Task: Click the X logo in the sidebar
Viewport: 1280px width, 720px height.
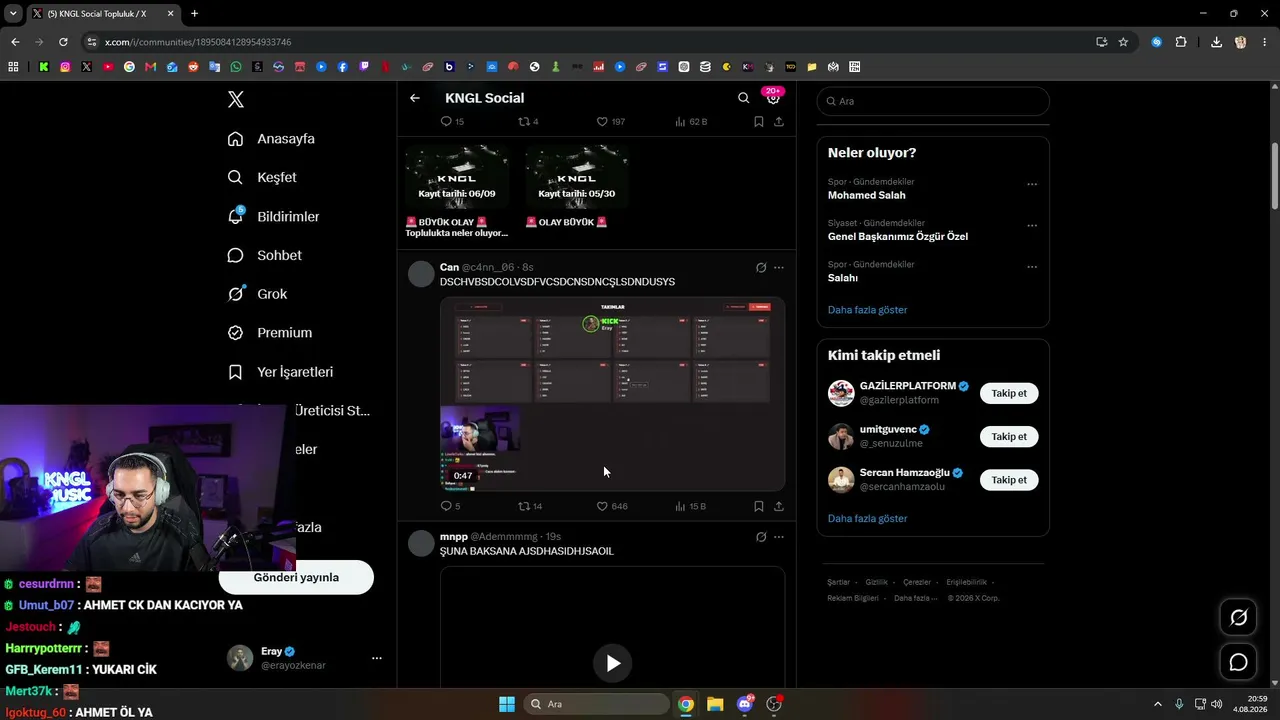Action: [x=235, y=99]
